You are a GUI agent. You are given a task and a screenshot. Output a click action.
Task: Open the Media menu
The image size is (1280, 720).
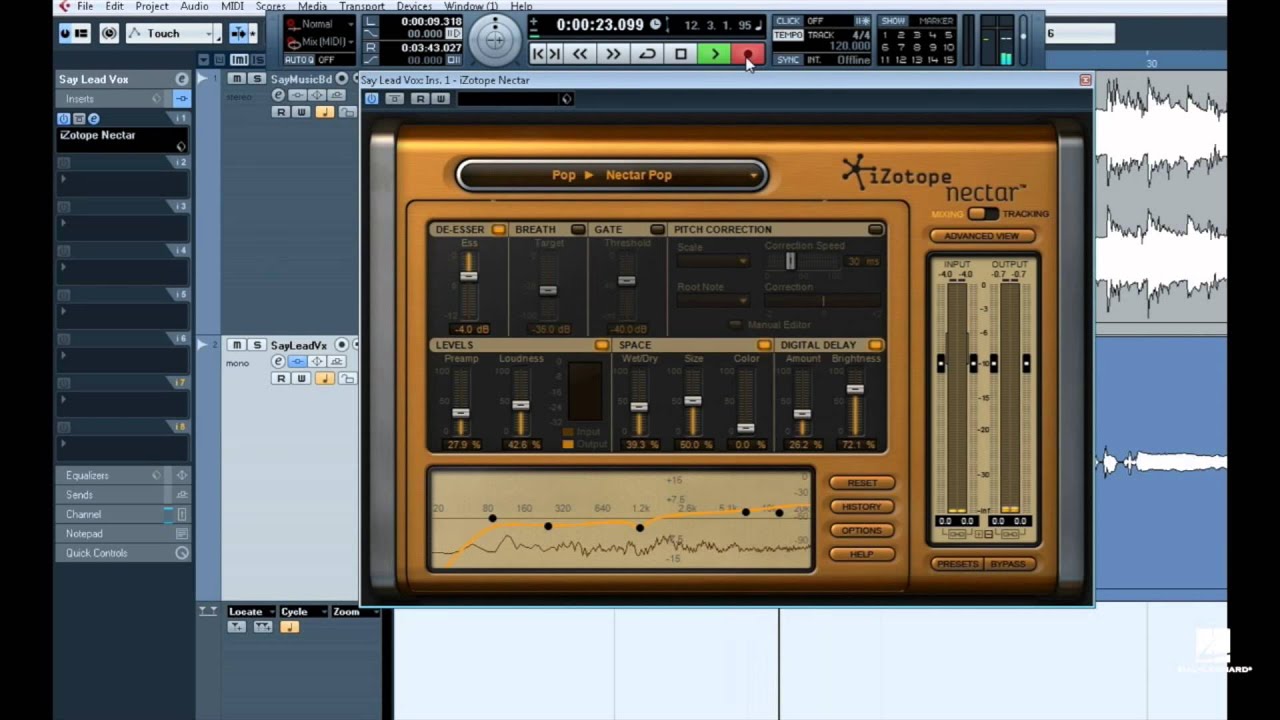pos(312,6)
